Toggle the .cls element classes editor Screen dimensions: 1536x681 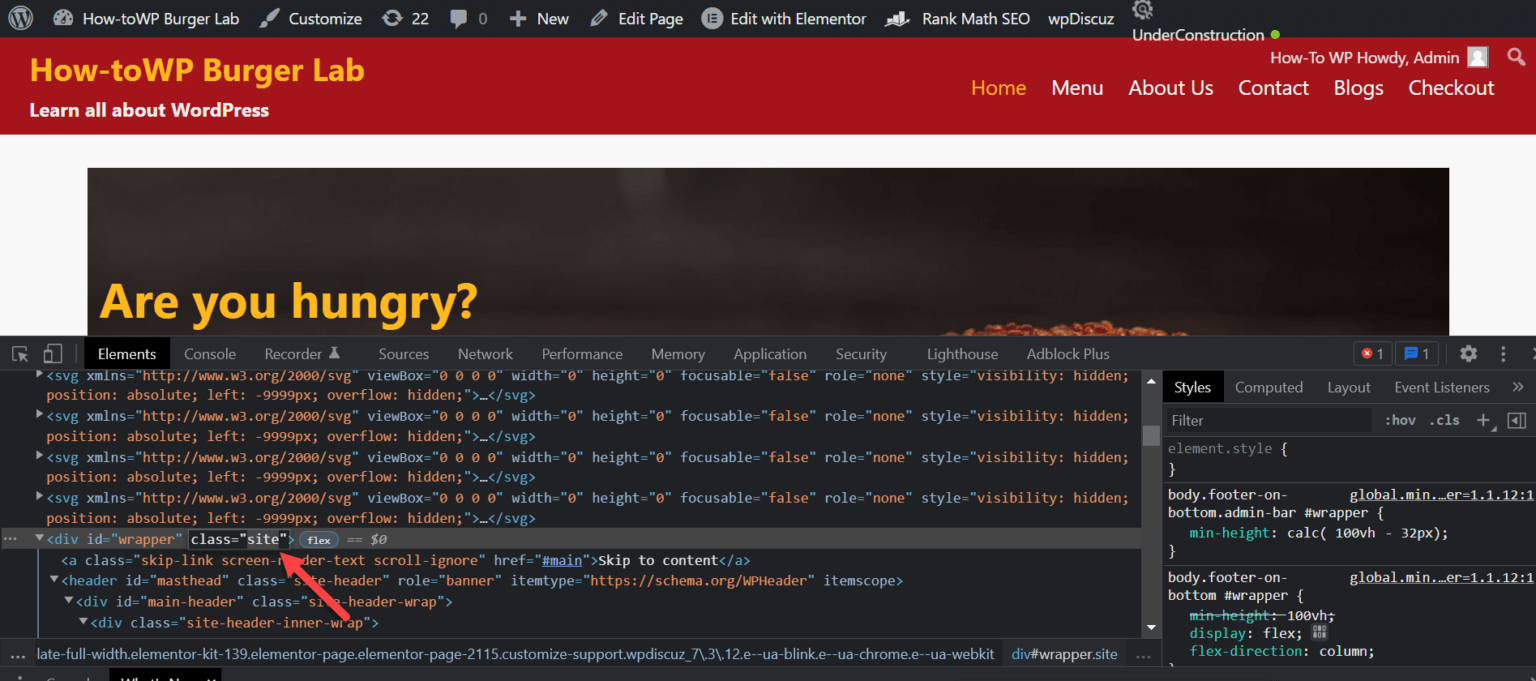pyautogui.click(x=1444, y=420)
